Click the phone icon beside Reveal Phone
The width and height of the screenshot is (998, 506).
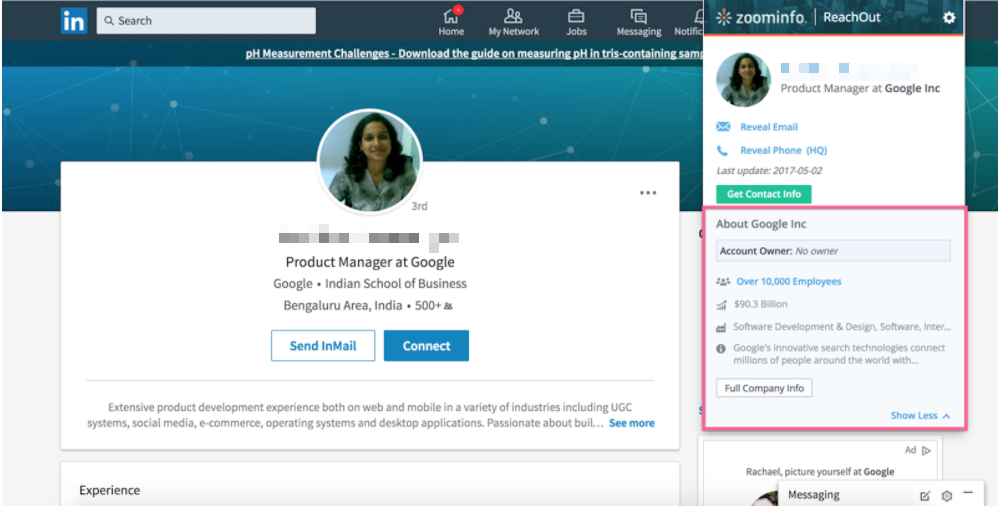coord(722,151)
